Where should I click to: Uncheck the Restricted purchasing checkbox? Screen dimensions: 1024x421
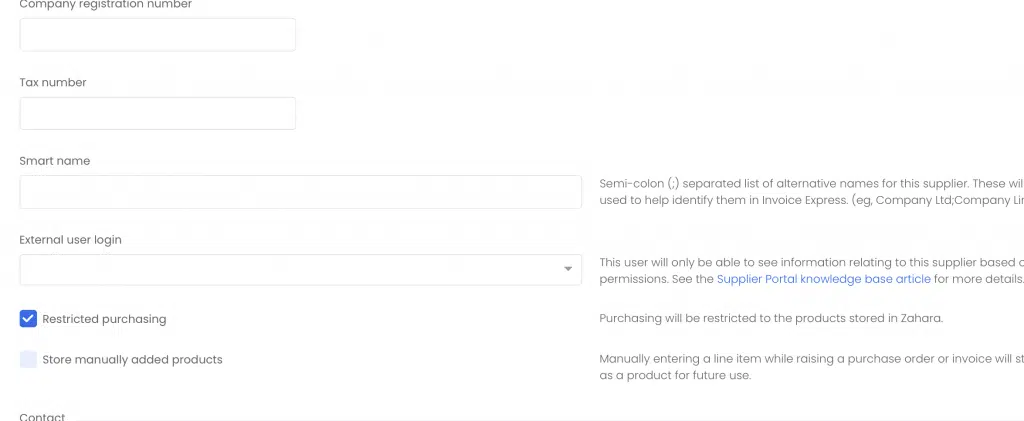click(28, 319)
